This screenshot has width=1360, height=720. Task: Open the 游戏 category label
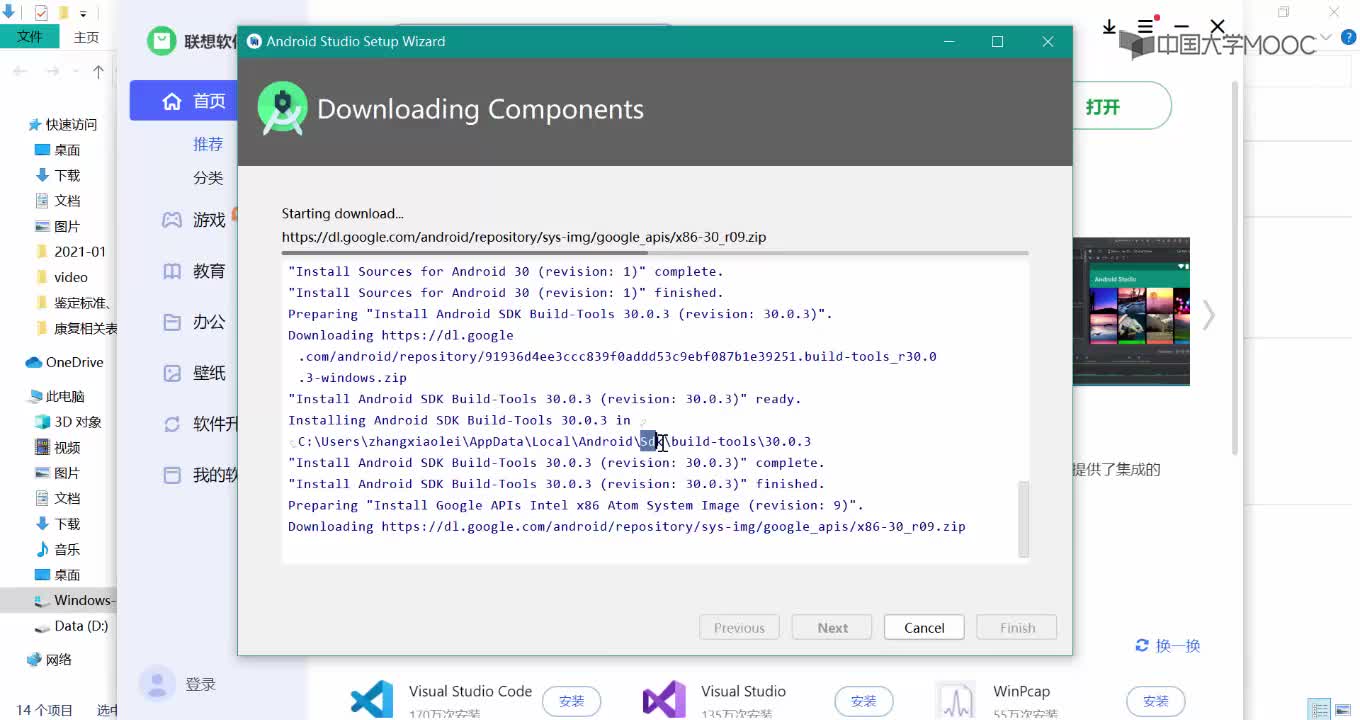(x=209, y=220)
